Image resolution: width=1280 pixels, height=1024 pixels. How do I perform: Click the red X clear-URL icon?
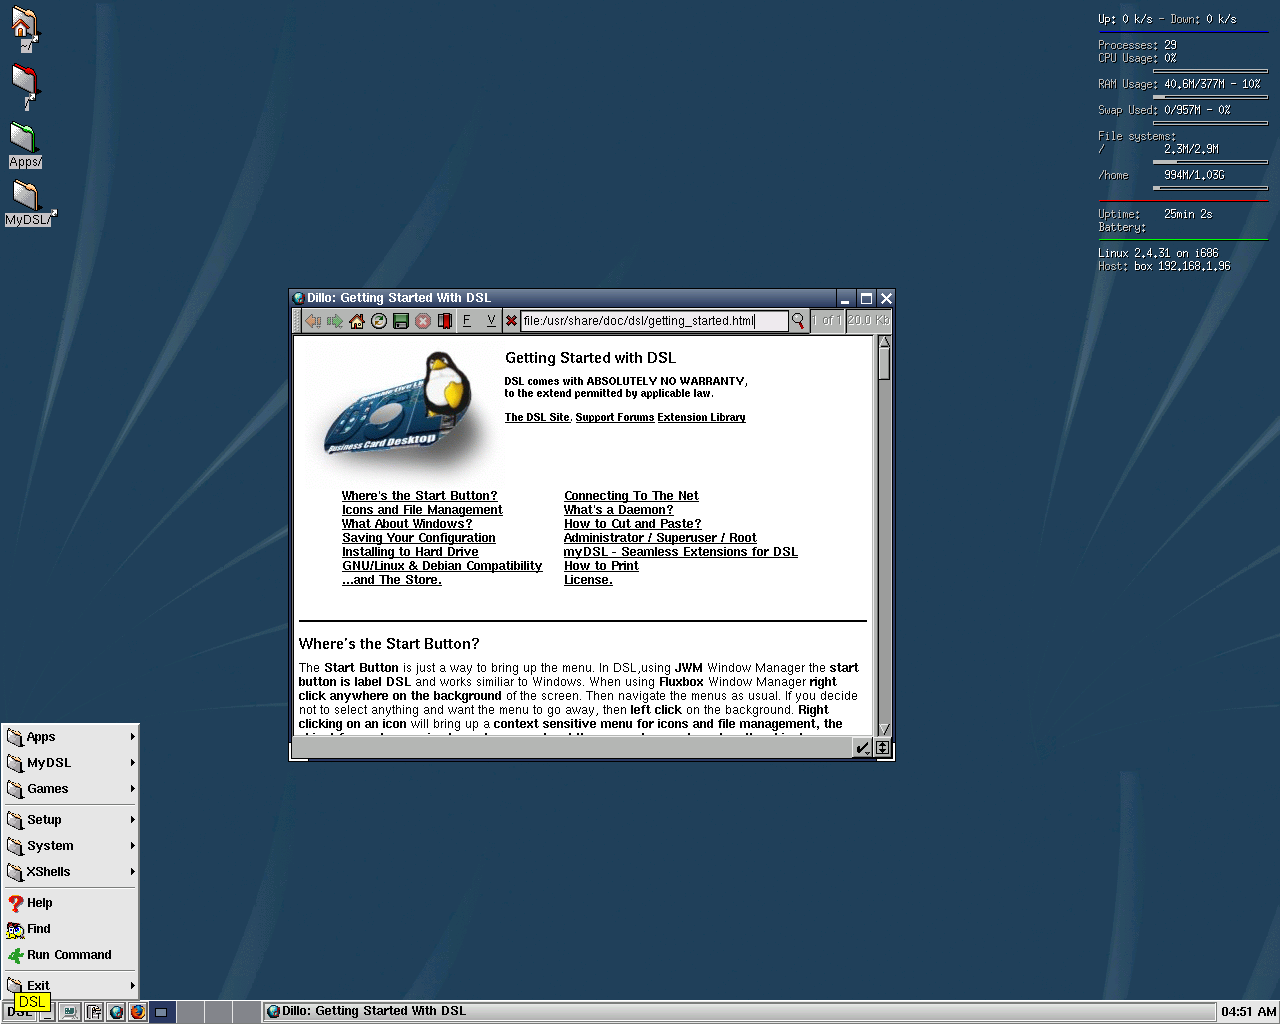click(511, 321)
